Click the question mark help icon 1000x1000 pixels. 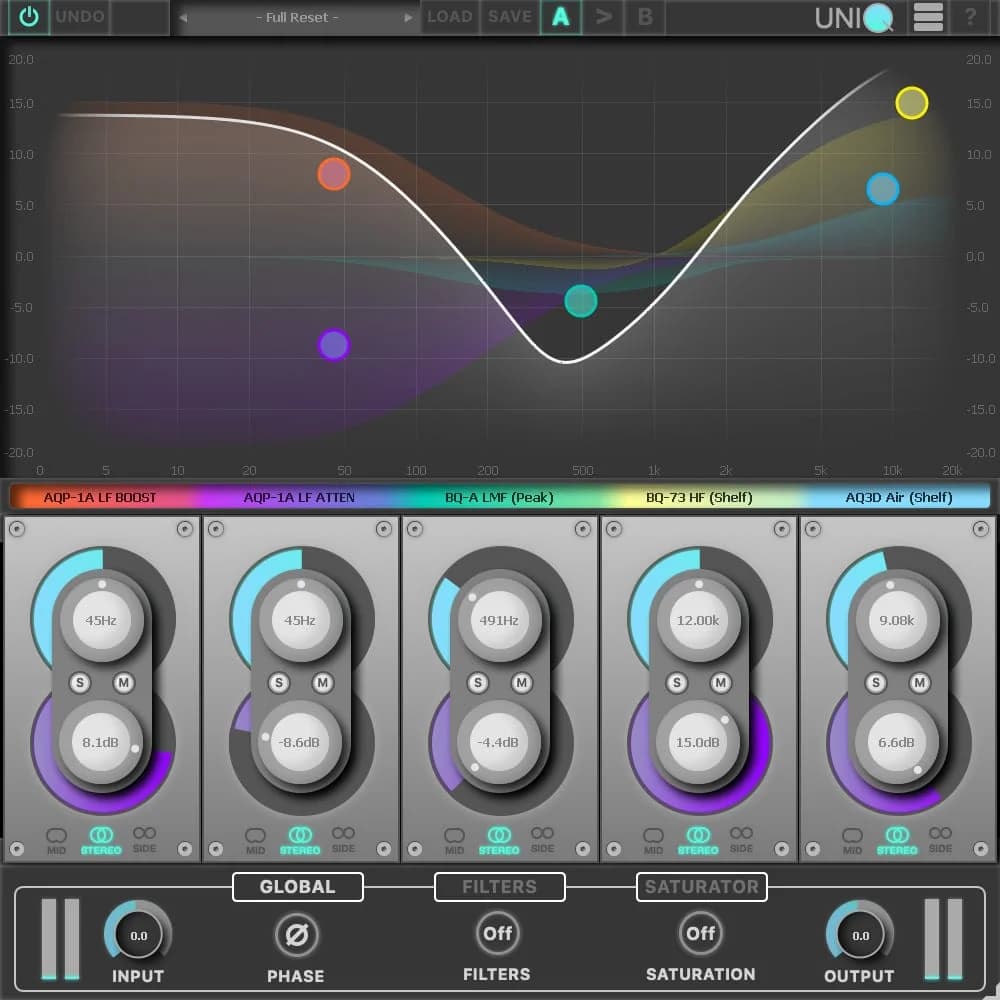971,17
